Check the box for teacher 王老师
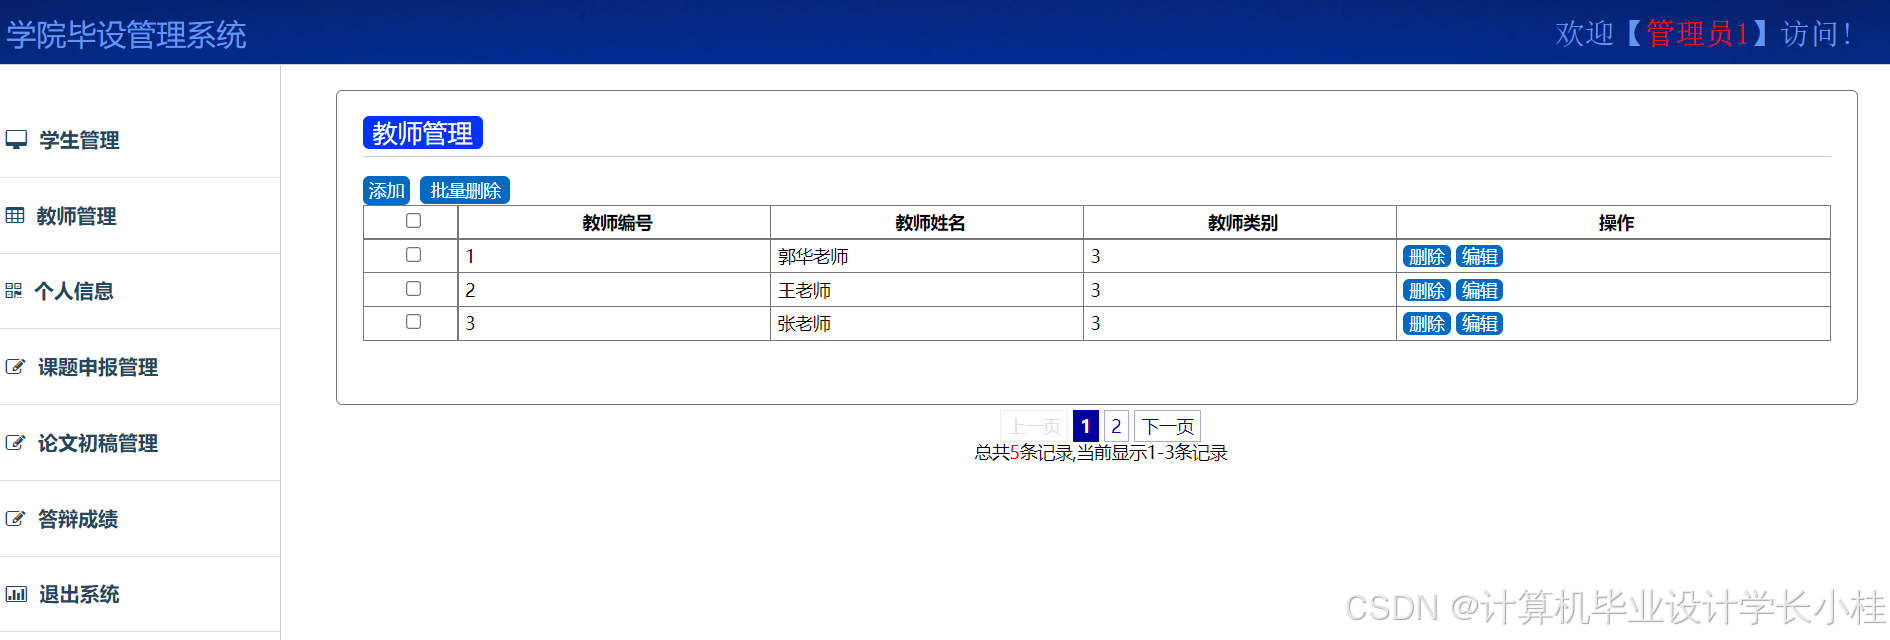The width and height of the screenshot is (1890, 640). coord(413,289)
